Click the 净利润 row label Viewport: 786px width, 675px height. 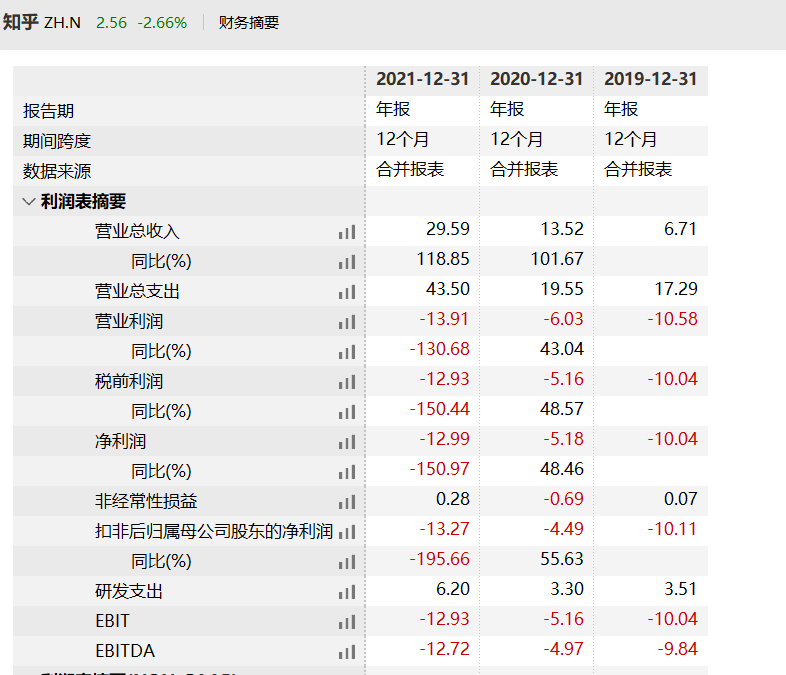(x=120, y=442)
